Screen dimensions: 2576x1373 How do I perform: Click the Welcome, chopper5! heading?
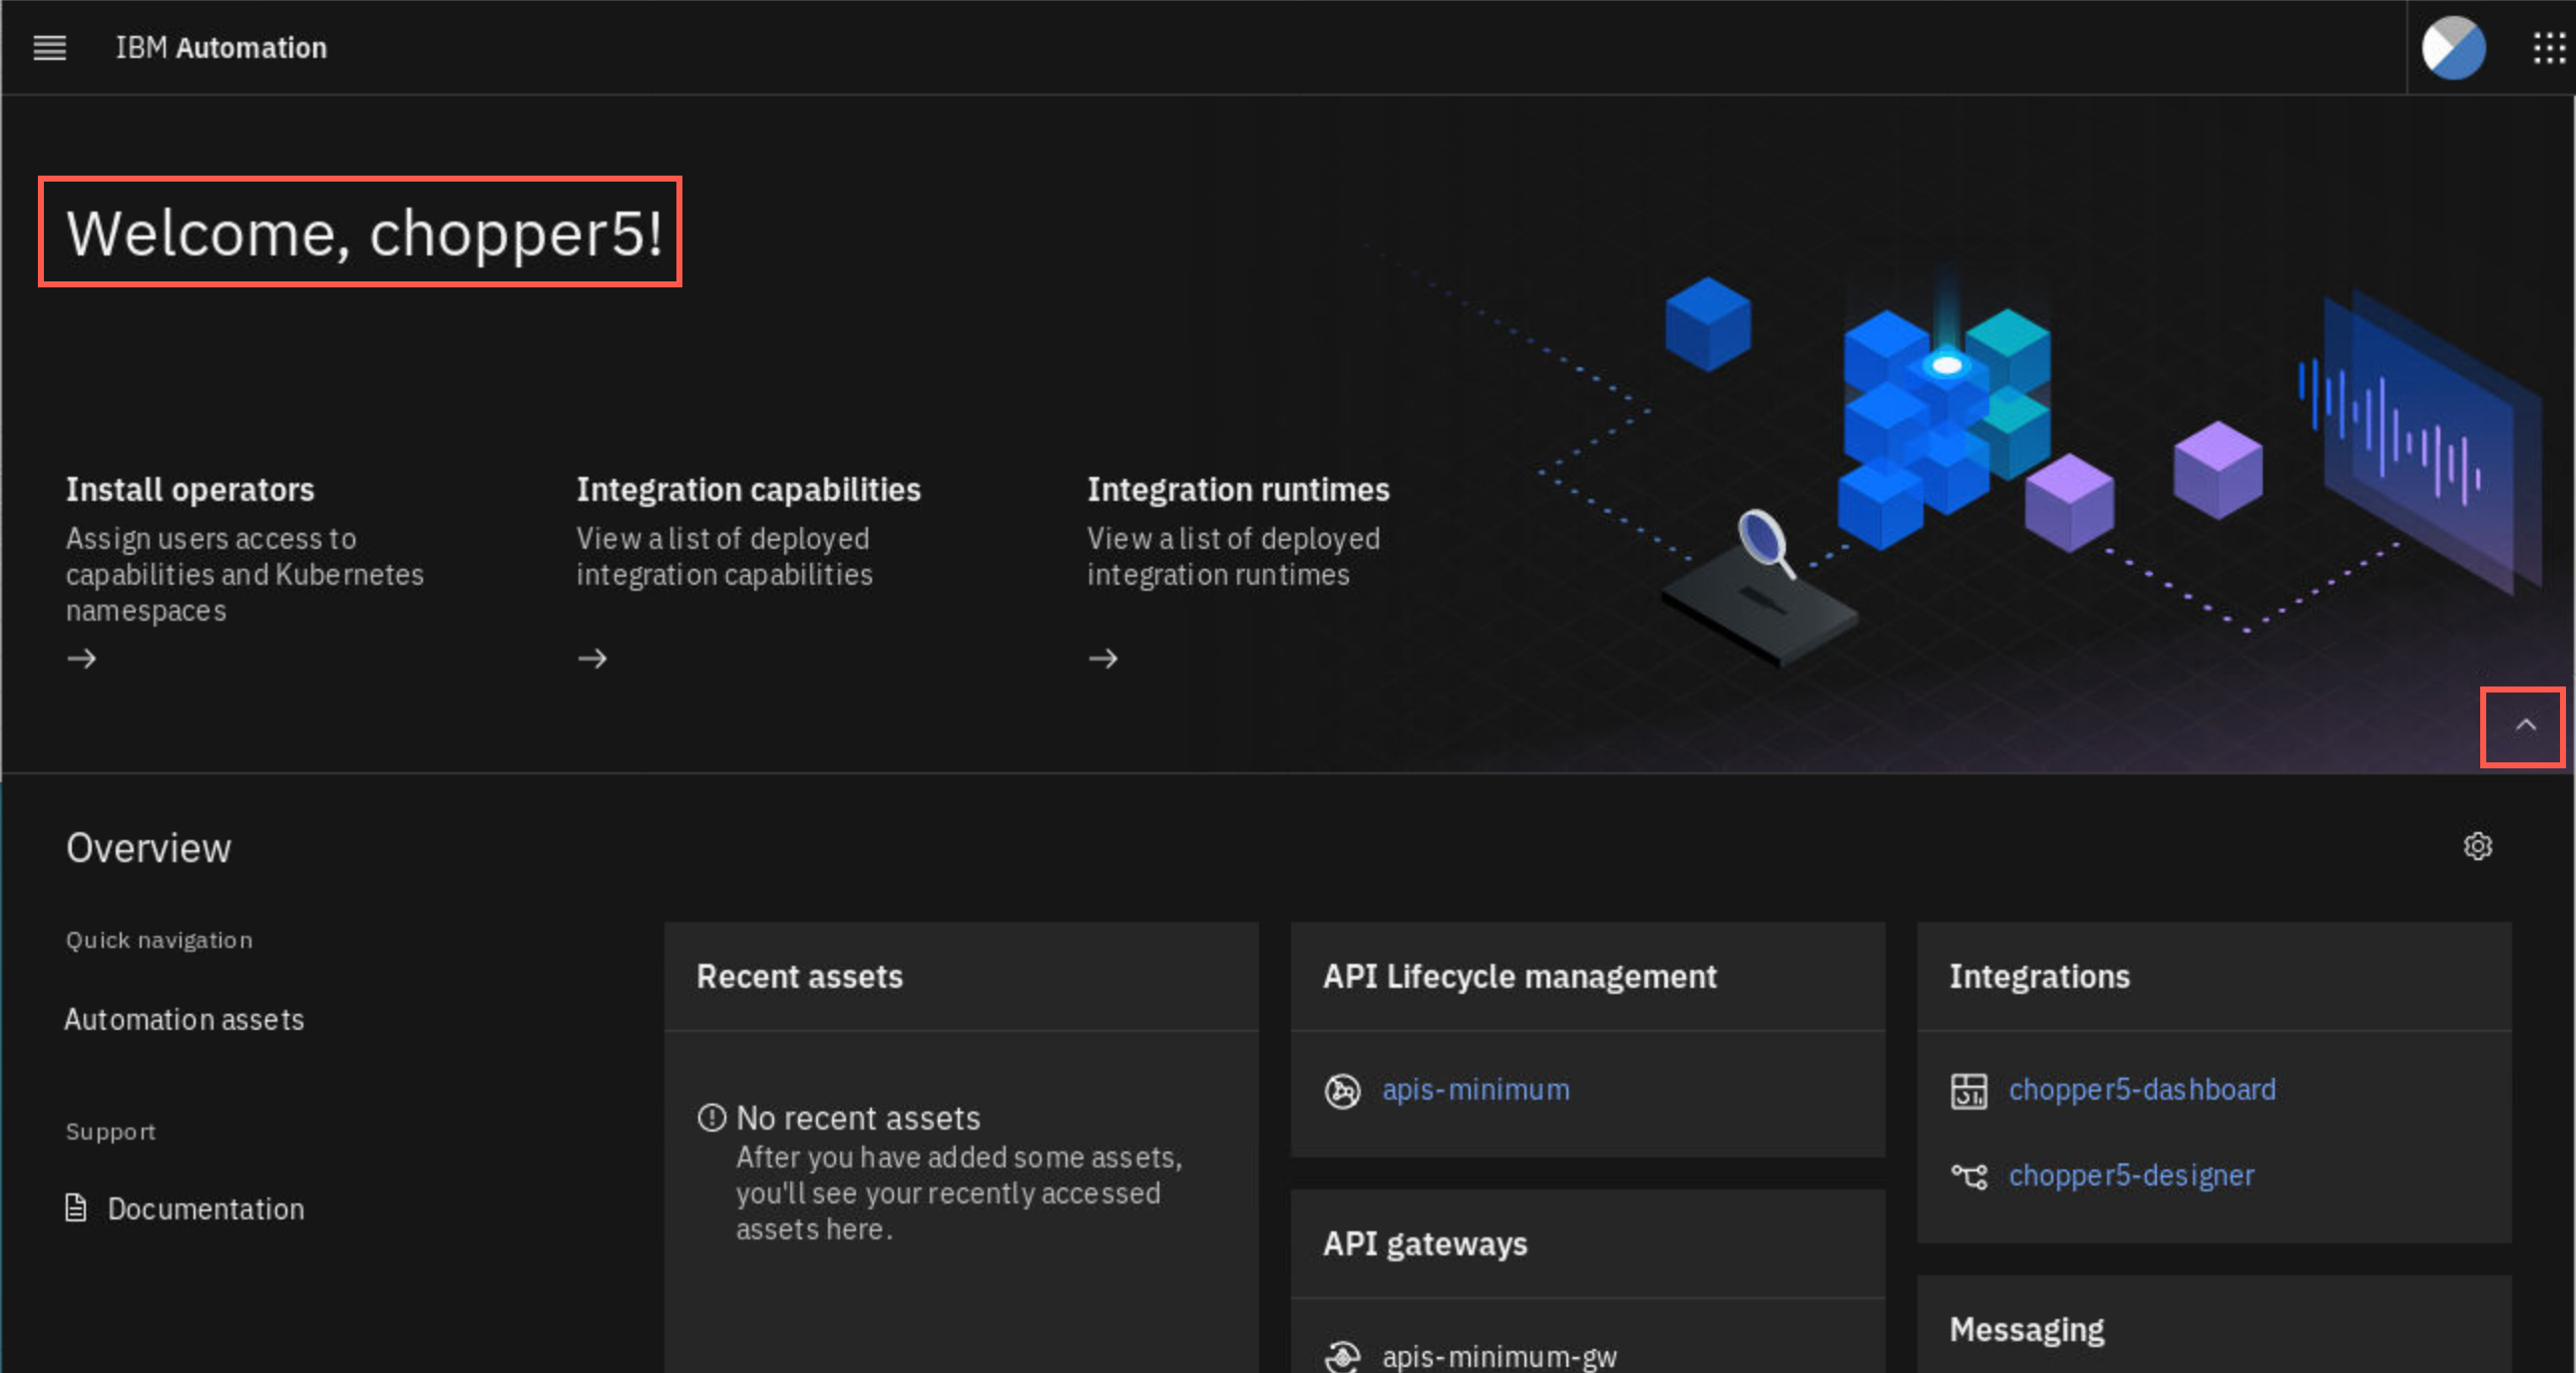[x=364, y=233]
